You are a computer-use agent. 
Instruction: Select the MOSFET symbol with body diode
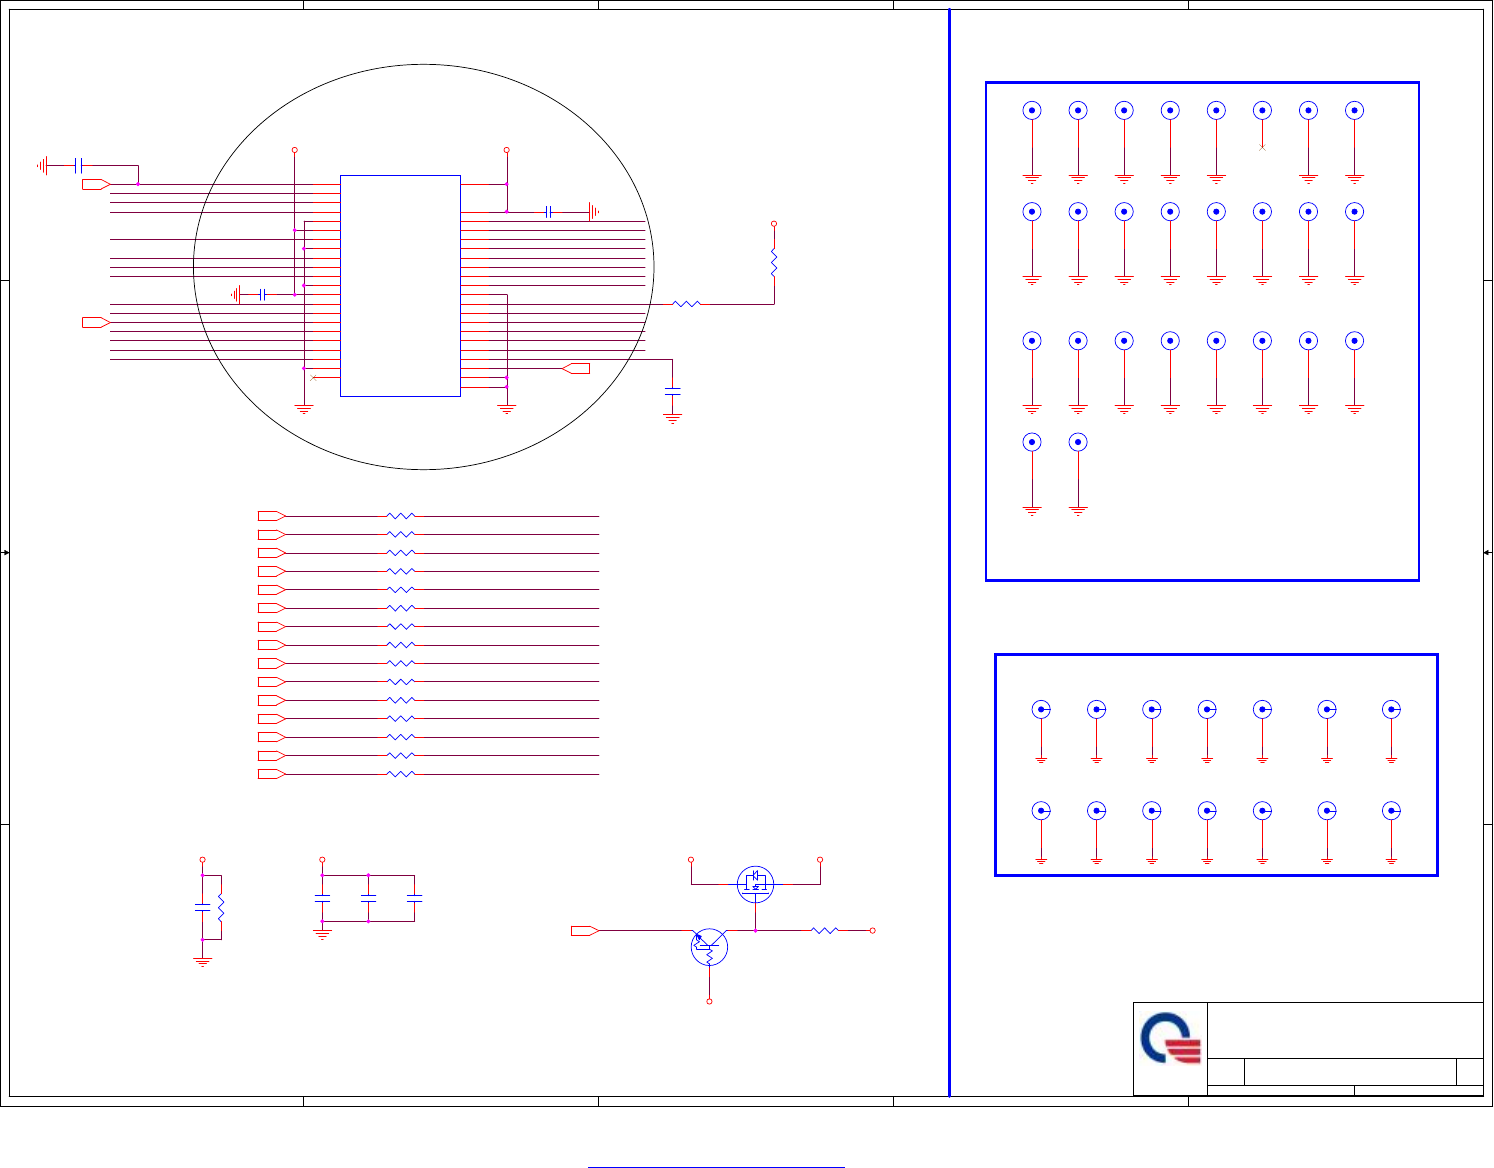coord(755,884)
